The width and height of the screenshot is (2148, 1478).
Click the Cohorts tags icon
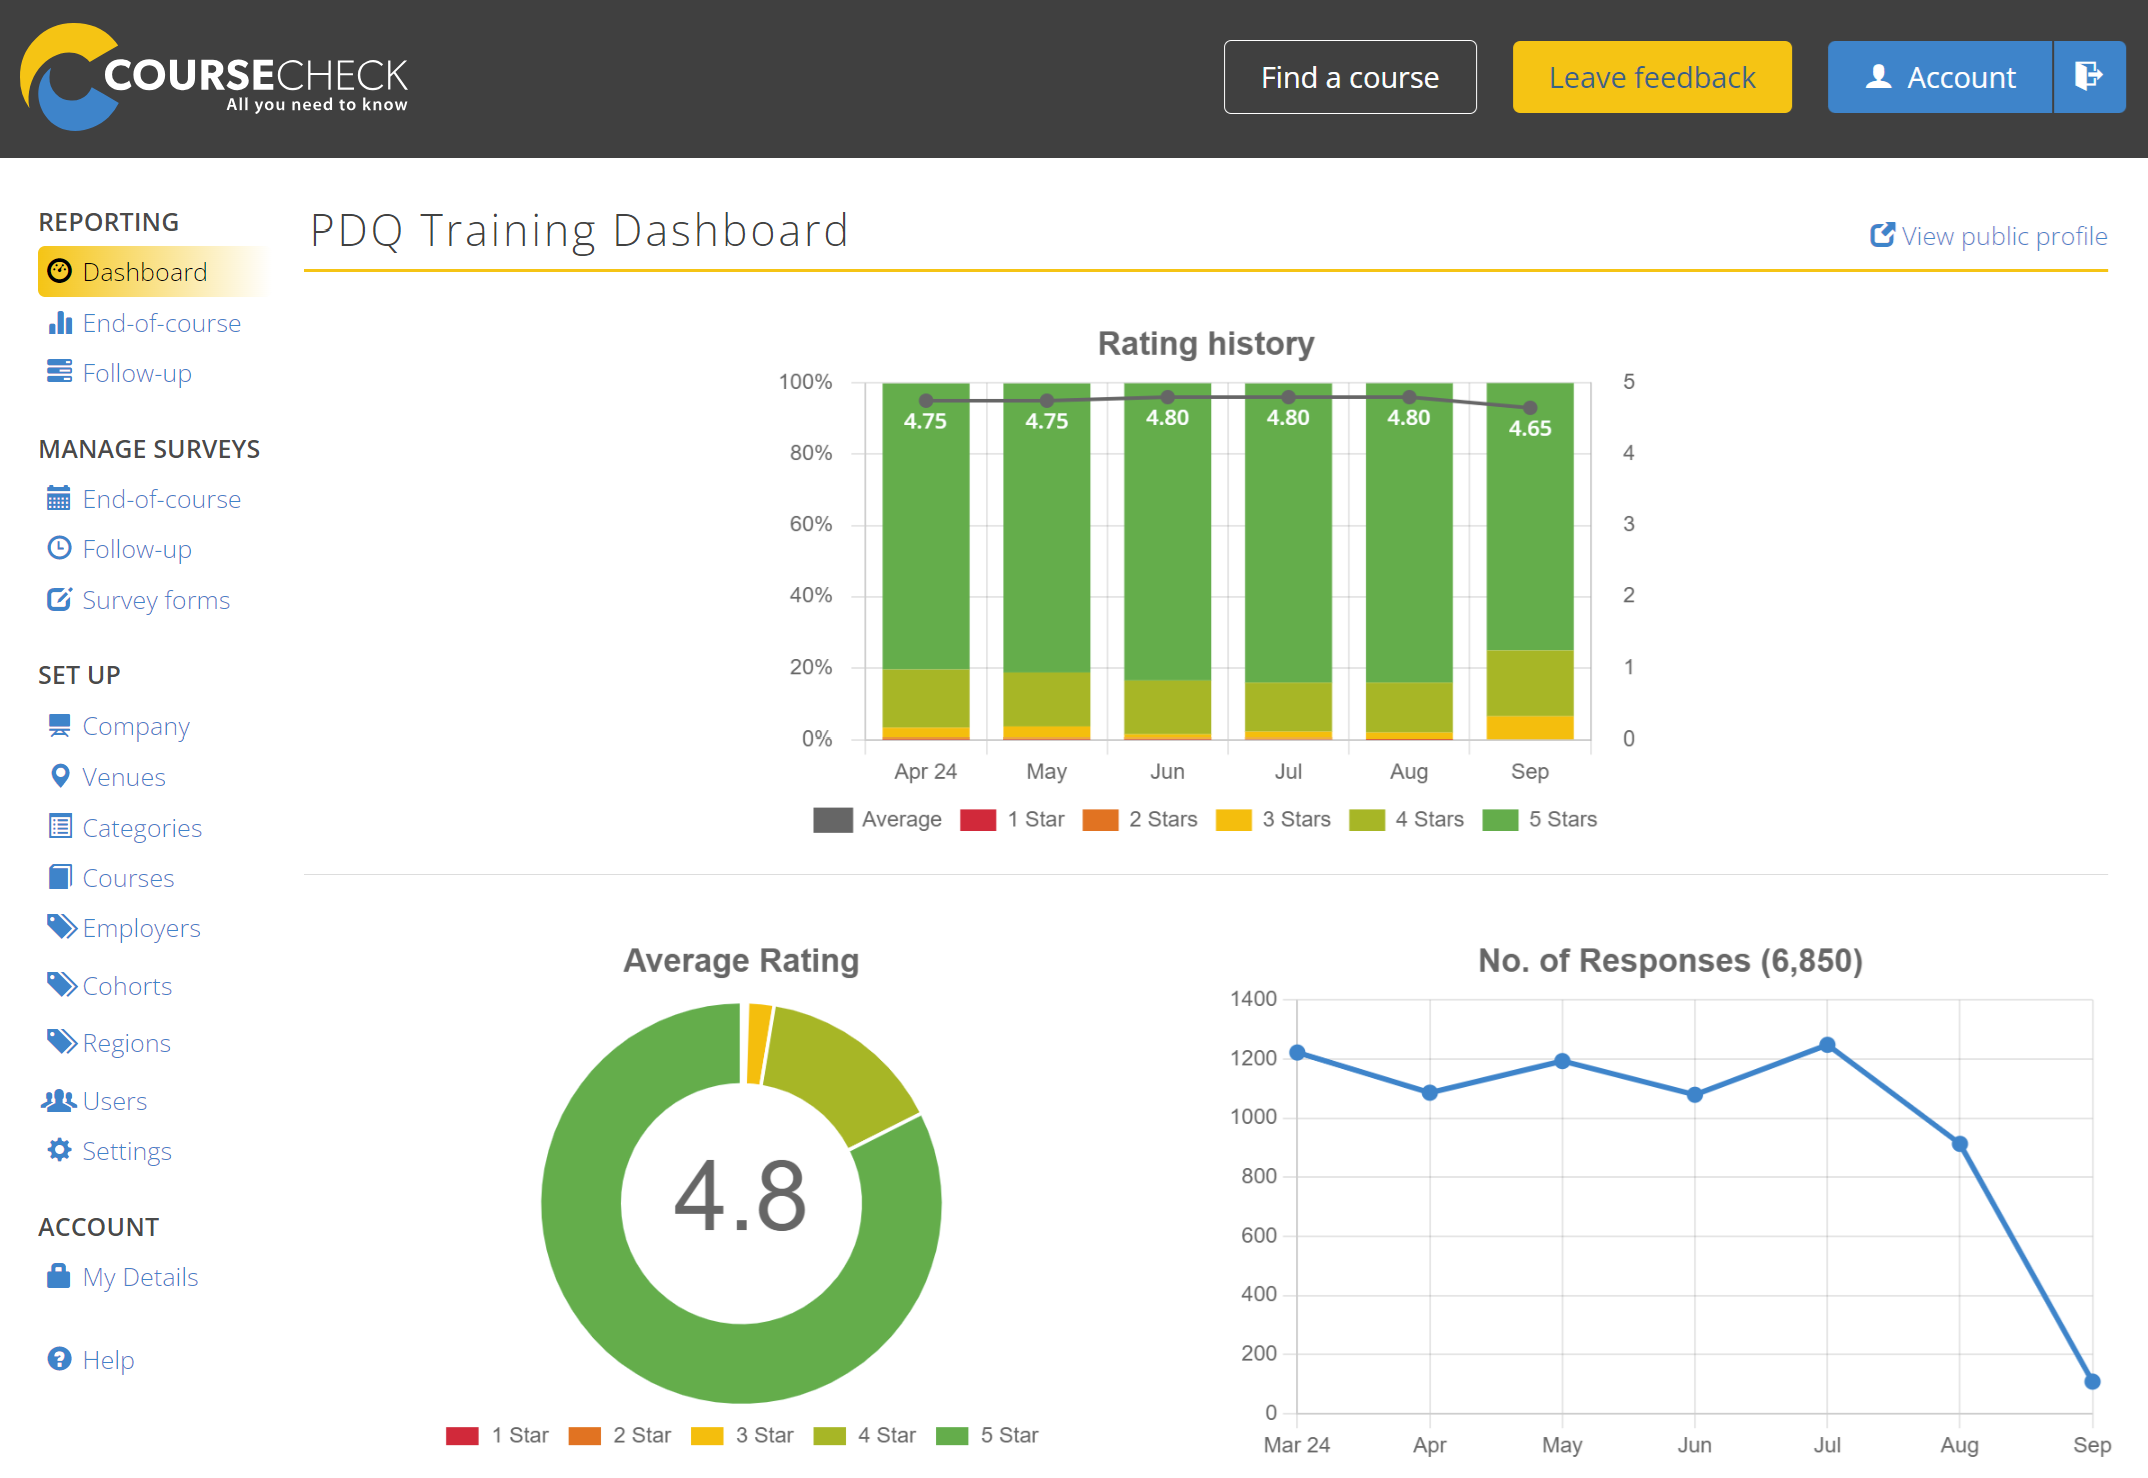[62, 985]
